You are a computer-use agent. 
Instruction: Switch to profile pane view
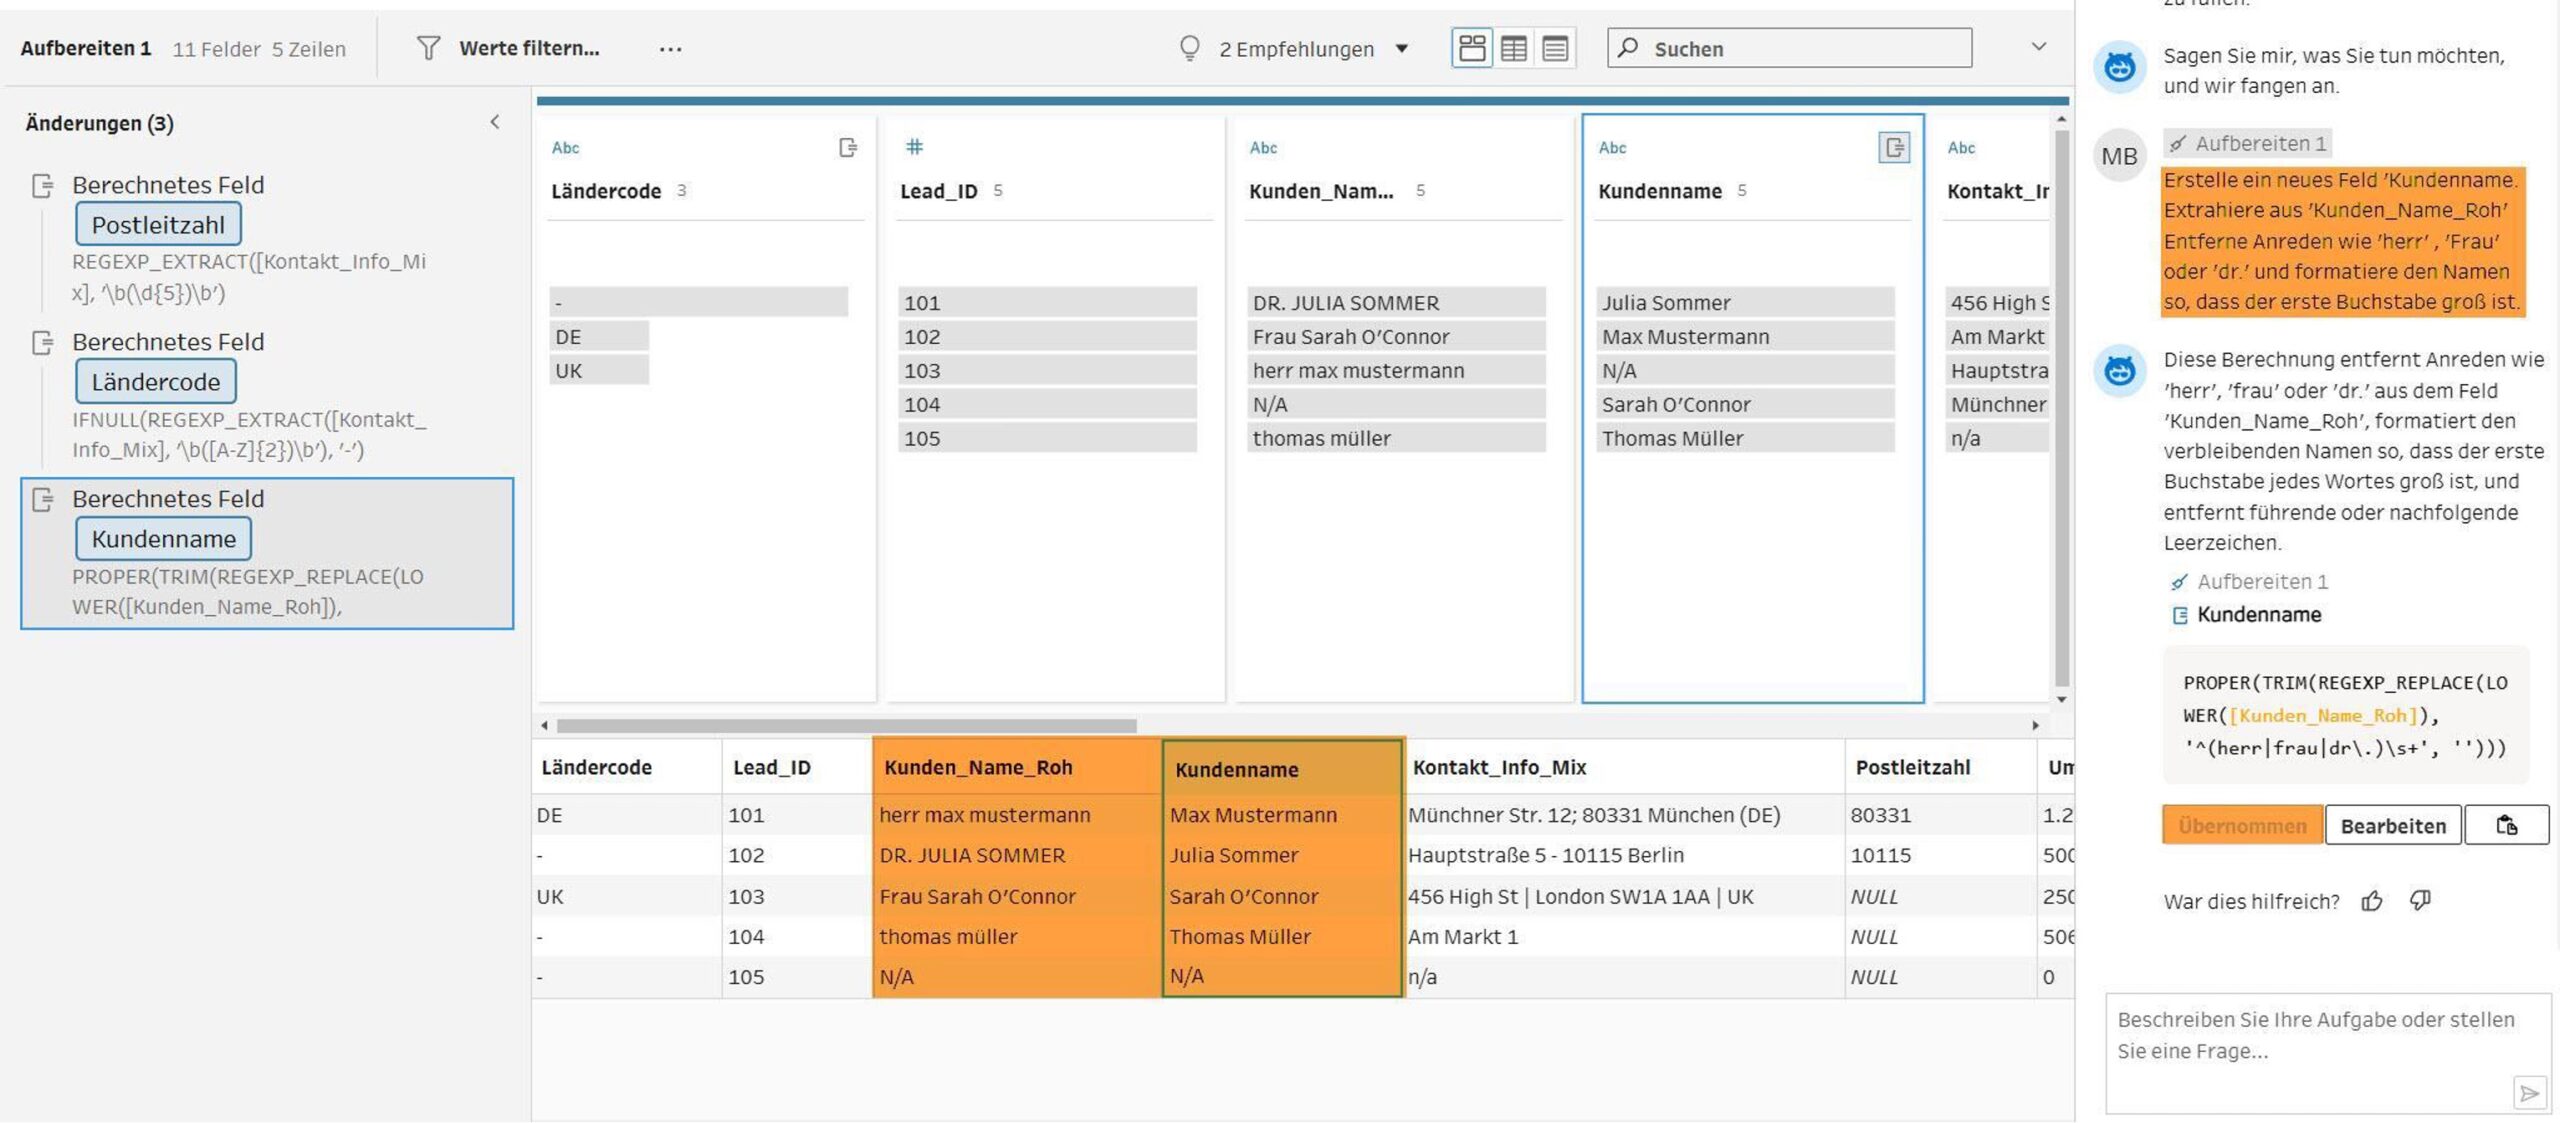[1472, 48]
